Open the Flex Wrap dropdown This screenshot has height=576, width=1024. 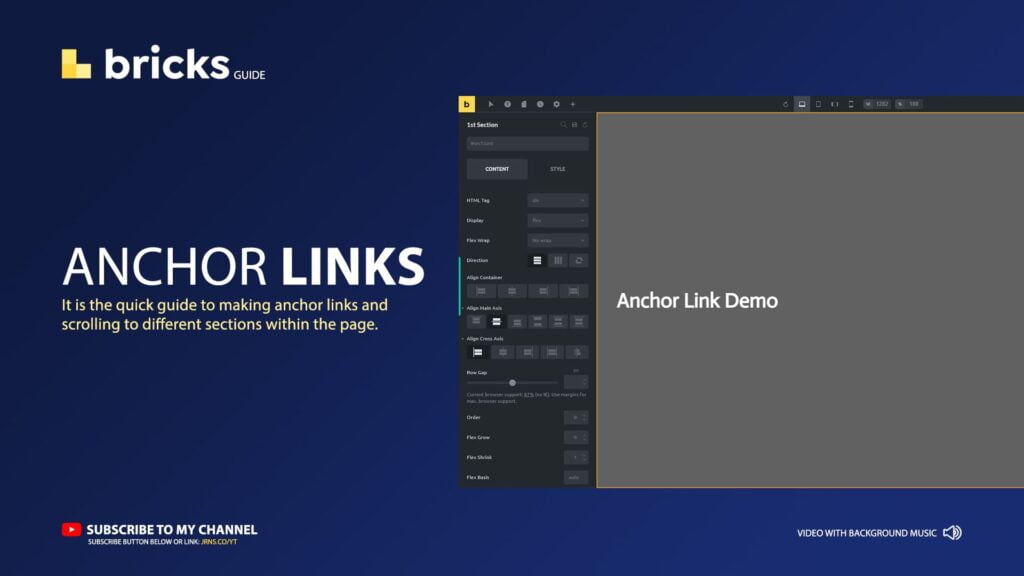pos(558,240)
